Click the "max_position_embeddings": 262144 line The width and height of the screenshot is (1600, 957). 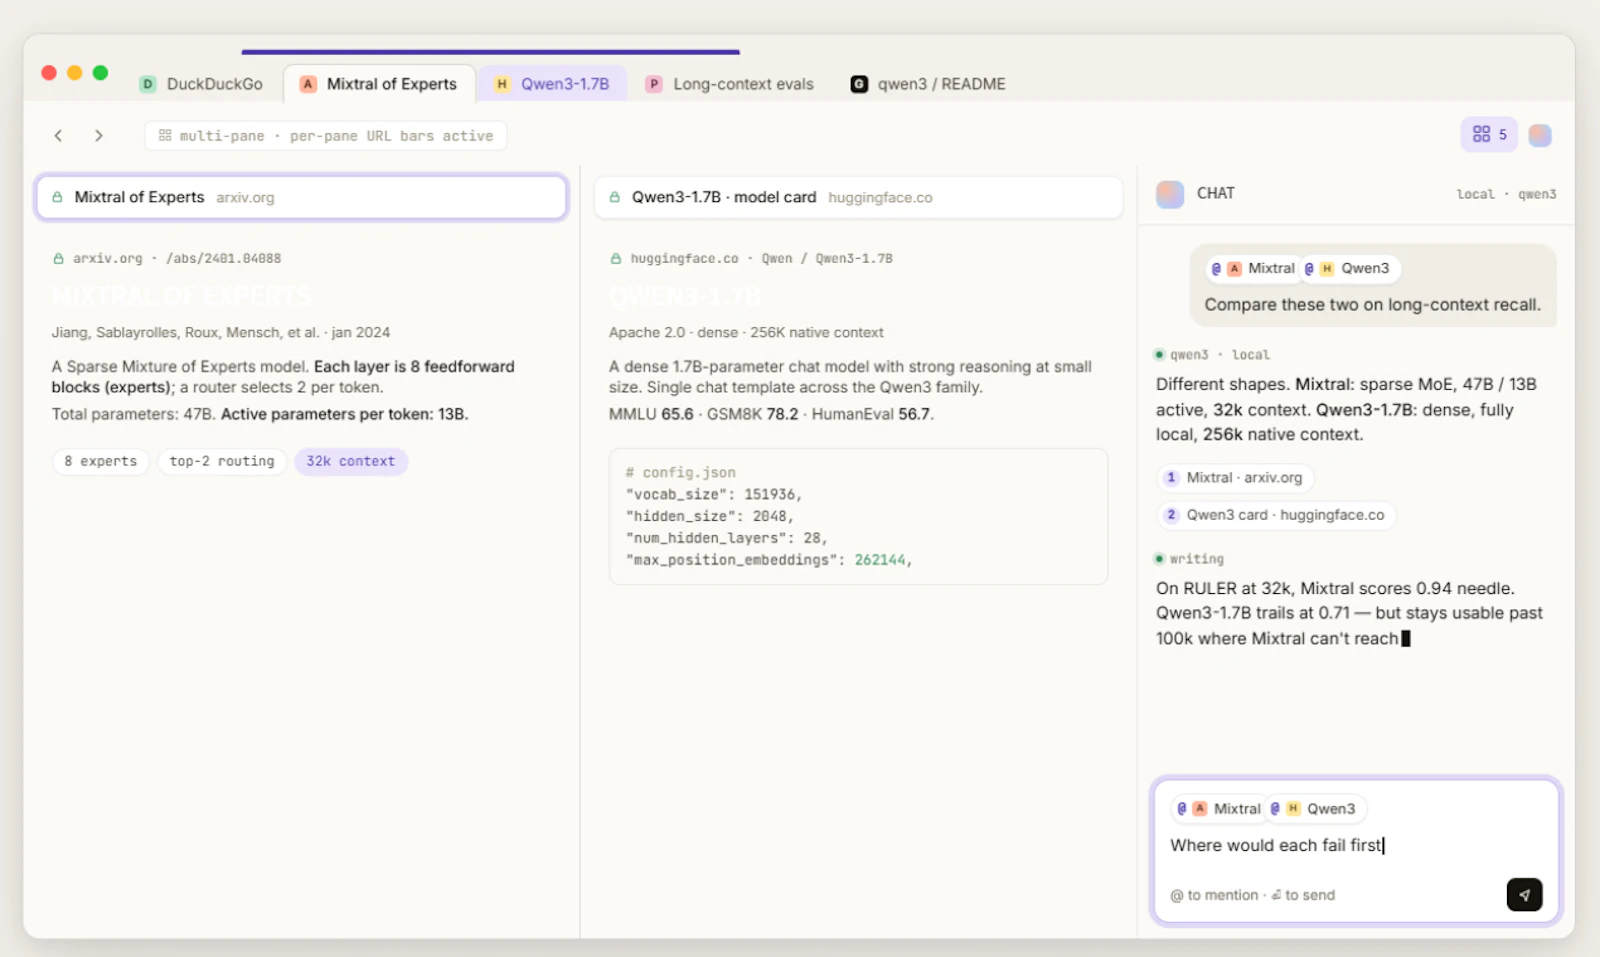(769, 561)
